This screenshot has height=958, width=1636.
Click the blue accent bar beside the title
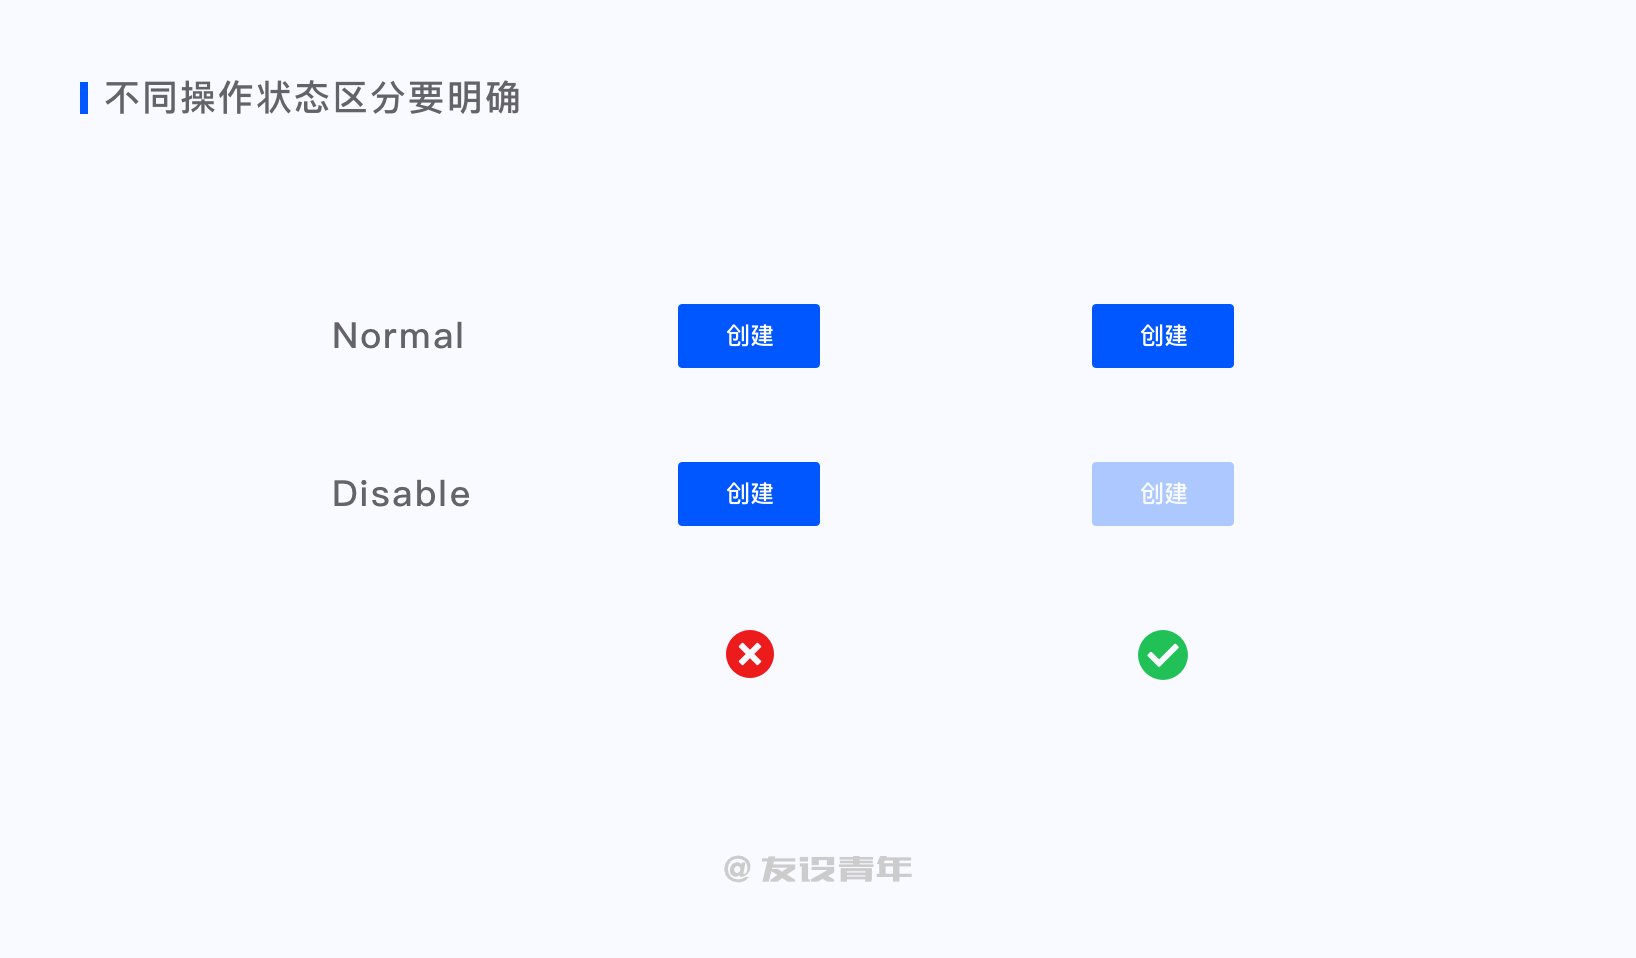[x=84, y=98]
